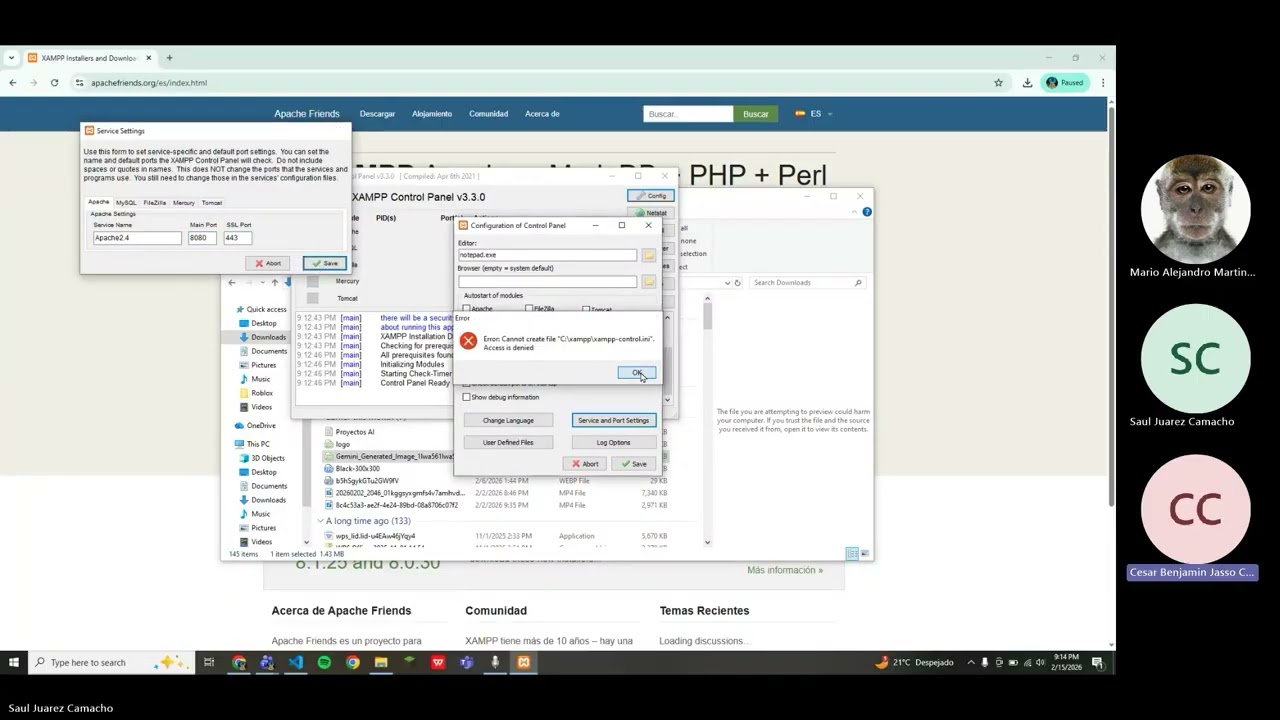Switch to the Apache tab in Service Settings
The width and height of the screenshot is (1280, 720).
(98, 202)
